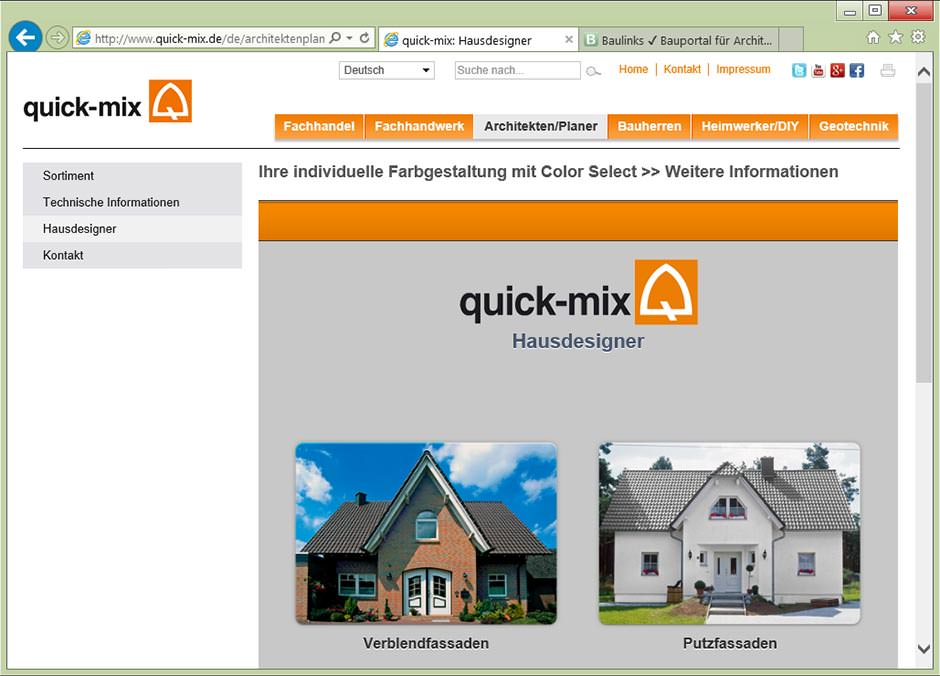Click the Color Select Weitere Informationen heading

coord(548,171)
